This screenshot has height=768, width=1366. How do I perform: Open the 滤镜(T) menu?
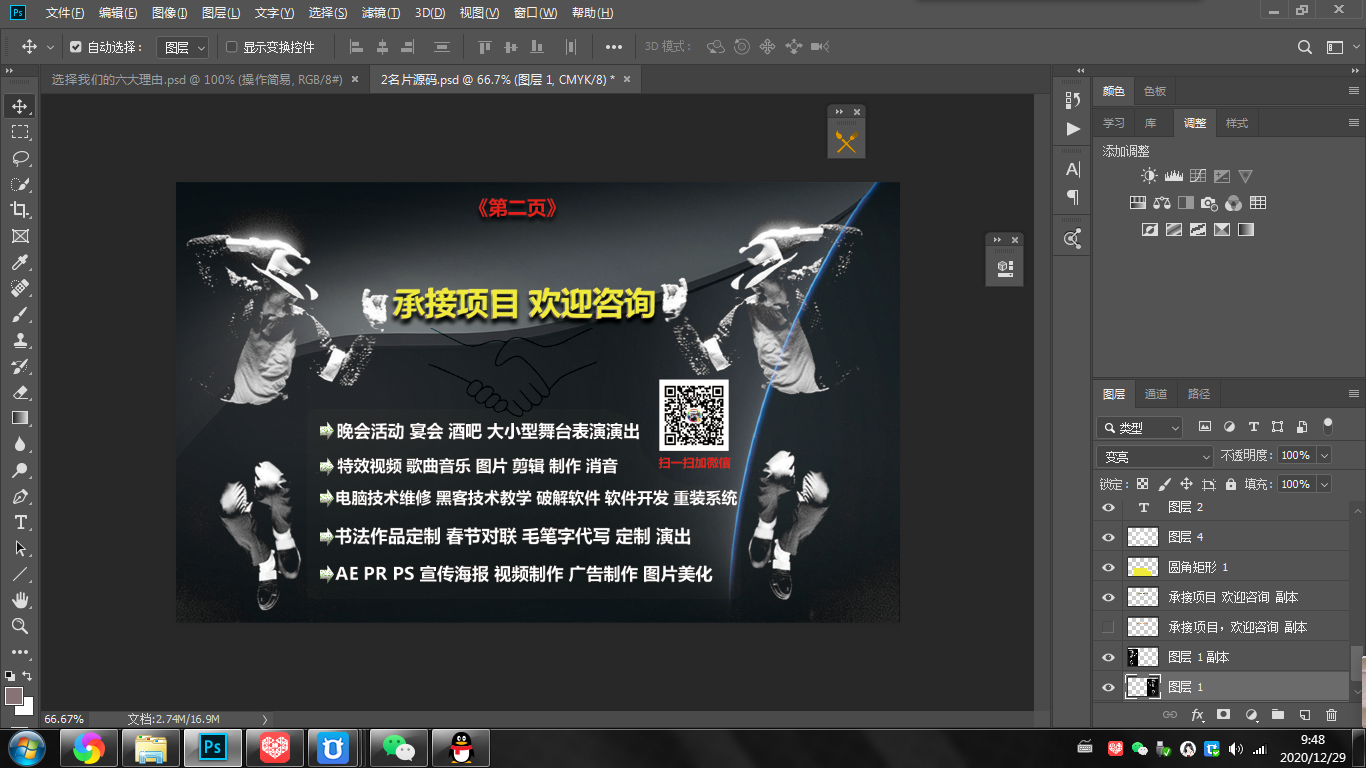(x=381, y=13)
